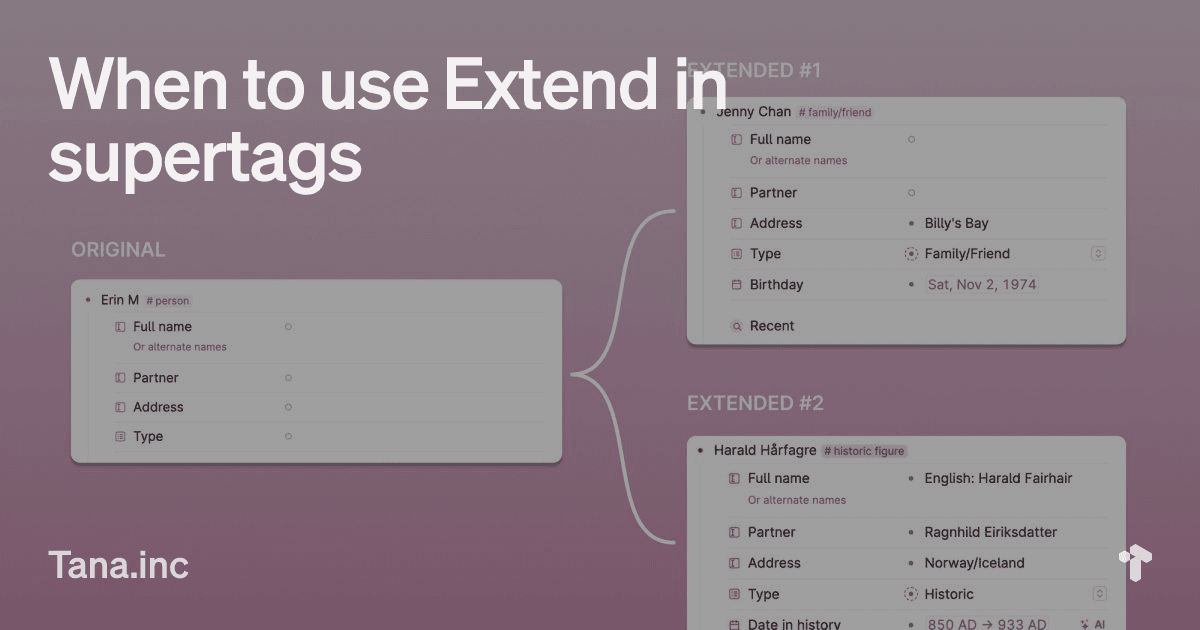This screenshot has width=1200, height=630.
Task: Open the Tana.inc link
Action: (119, 564)
